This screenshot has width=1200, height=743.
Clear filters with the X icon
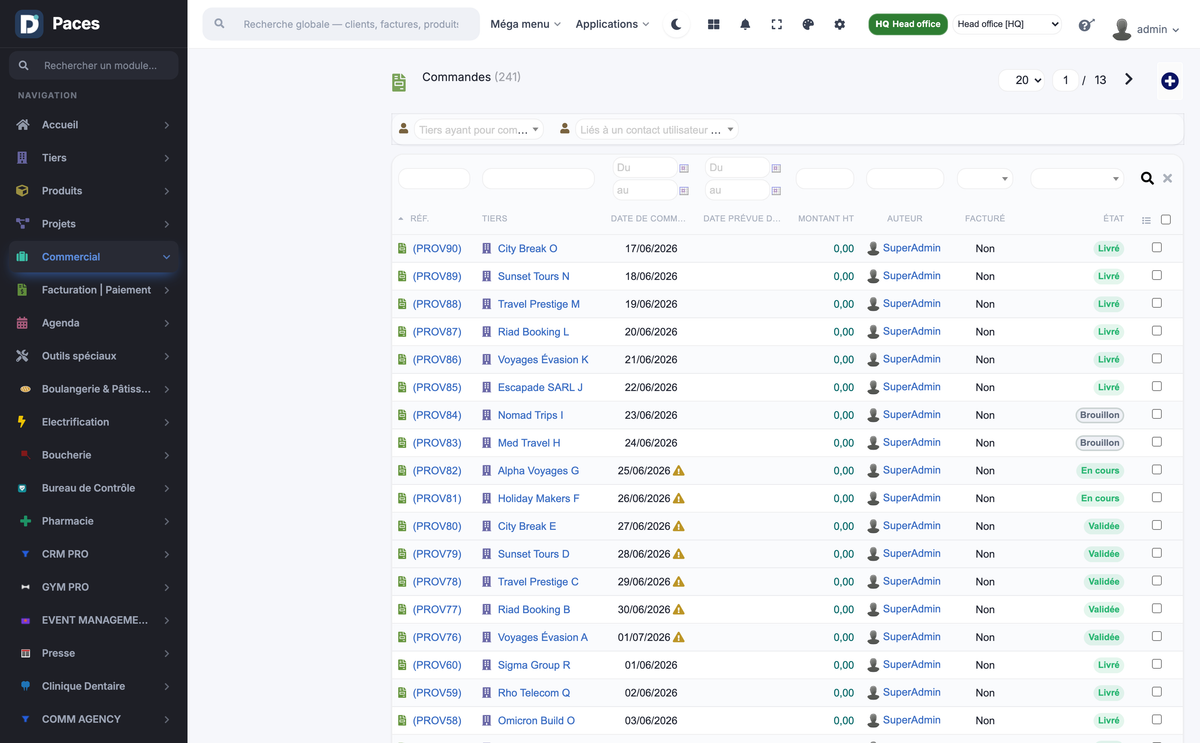[1167, 179]
